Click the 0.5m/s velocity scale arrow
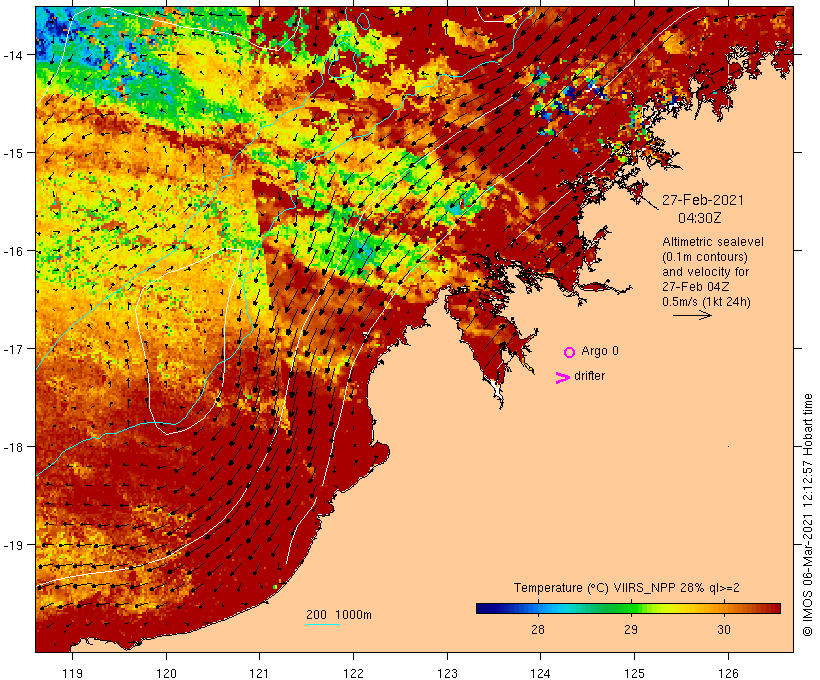 [692, 315]
